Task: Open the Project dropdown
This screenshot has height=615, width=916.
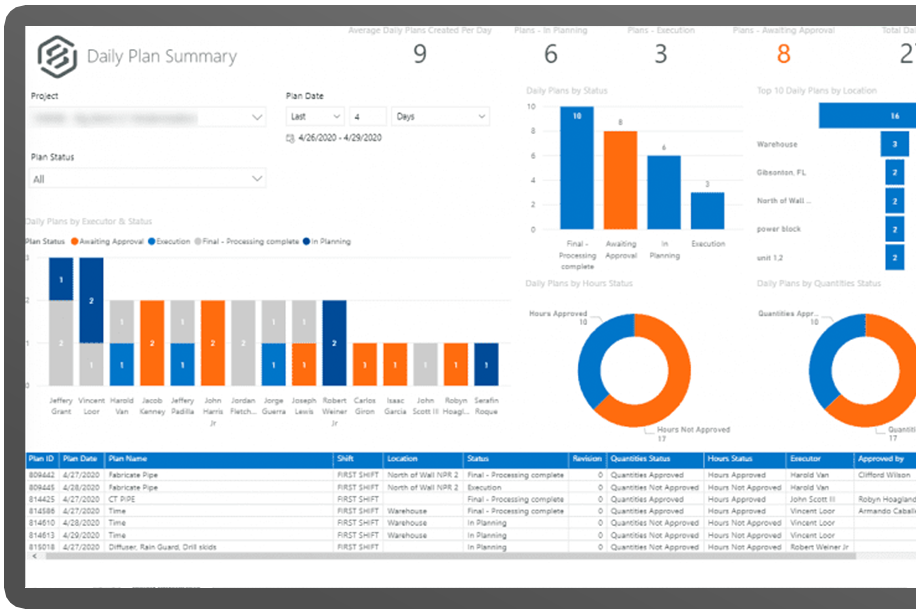Action: click(x=148, y=117)
